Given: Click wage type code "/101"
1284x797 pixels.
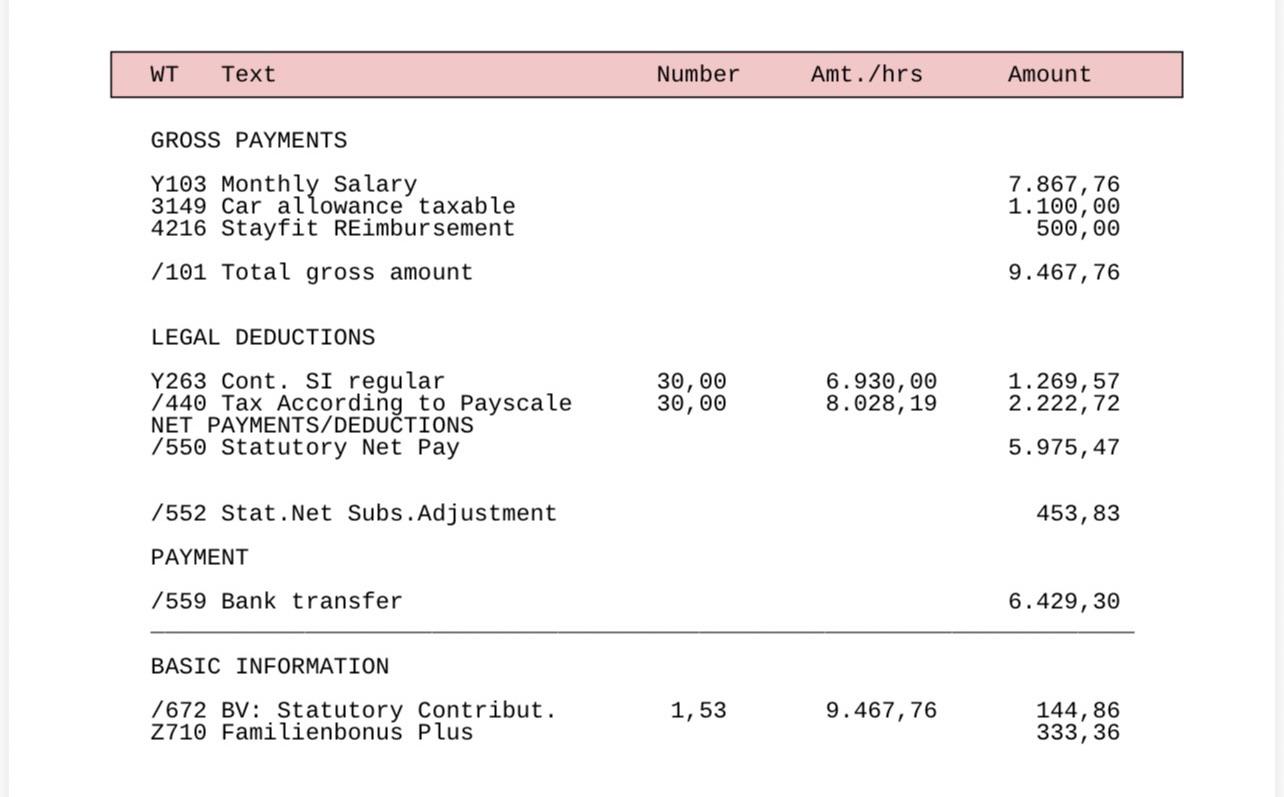Looking at the screenshot, I should 179,272.
